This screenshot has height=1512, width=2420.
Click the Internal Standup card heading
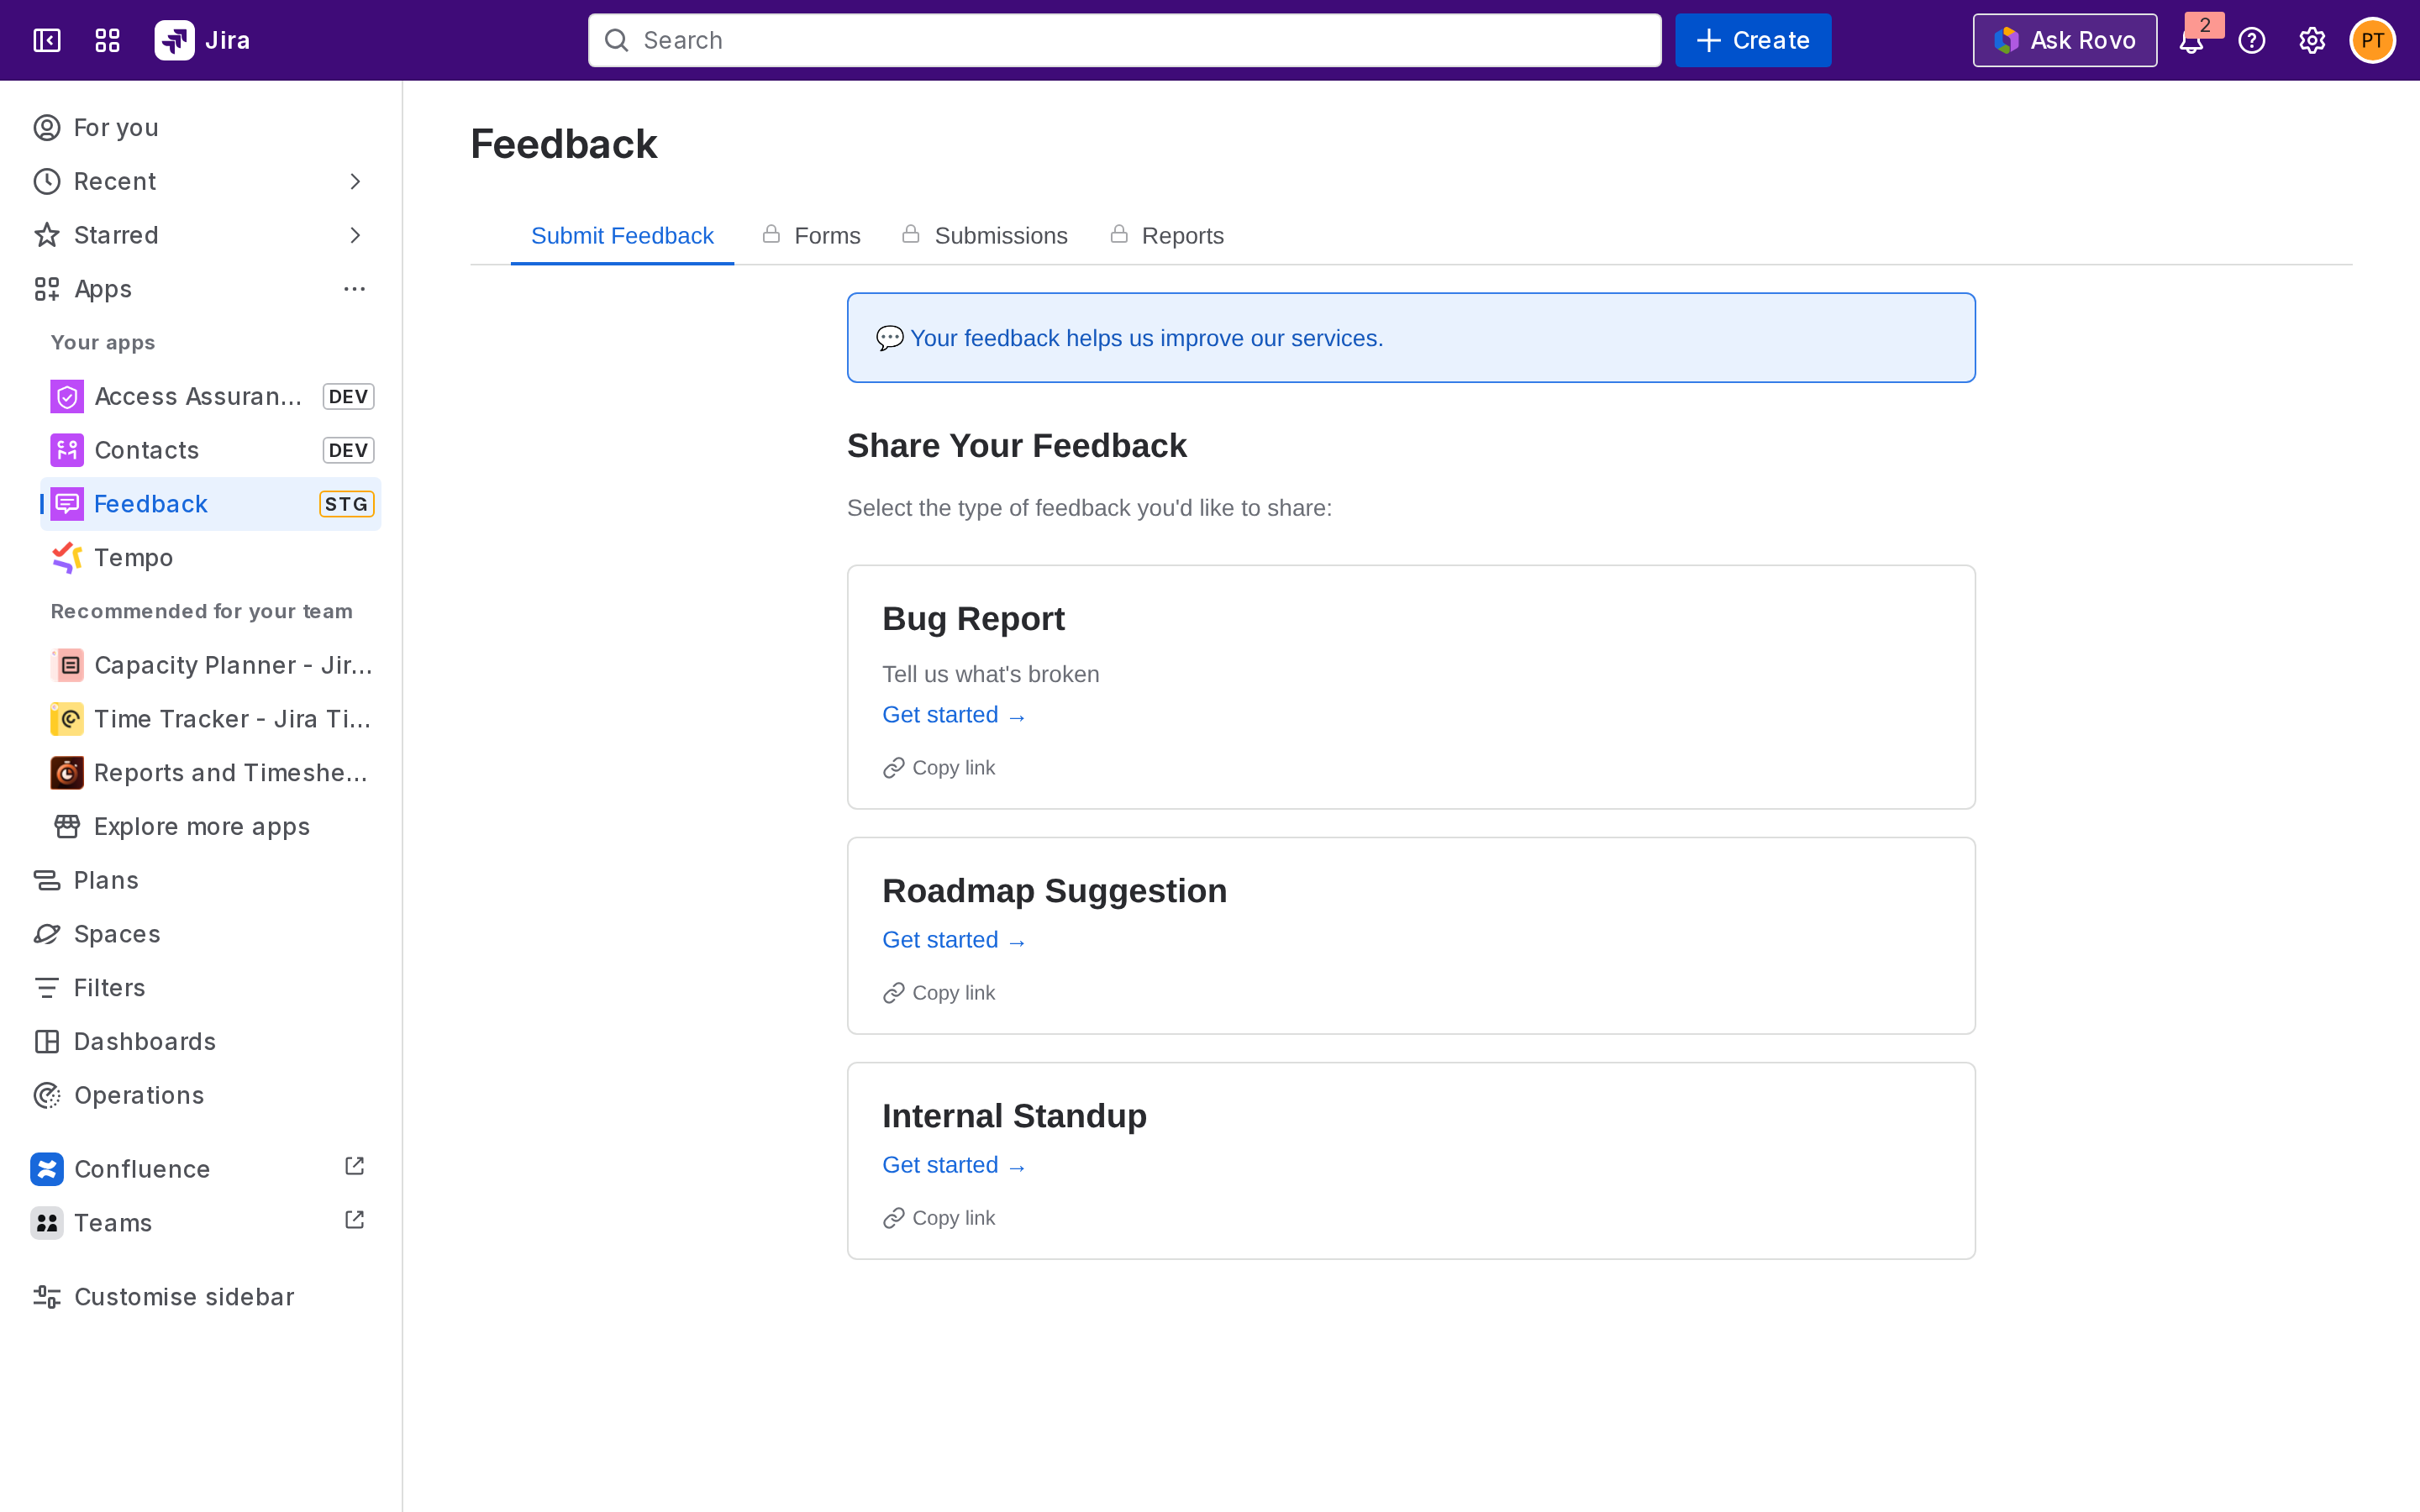(1014, 1116)
